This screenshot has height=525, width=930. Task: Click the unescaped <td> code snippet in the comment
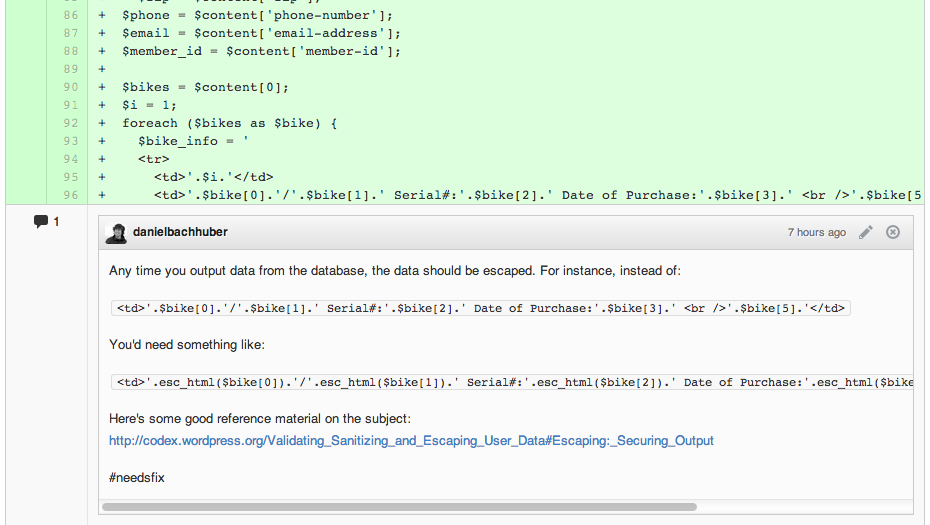coord(480,308)
